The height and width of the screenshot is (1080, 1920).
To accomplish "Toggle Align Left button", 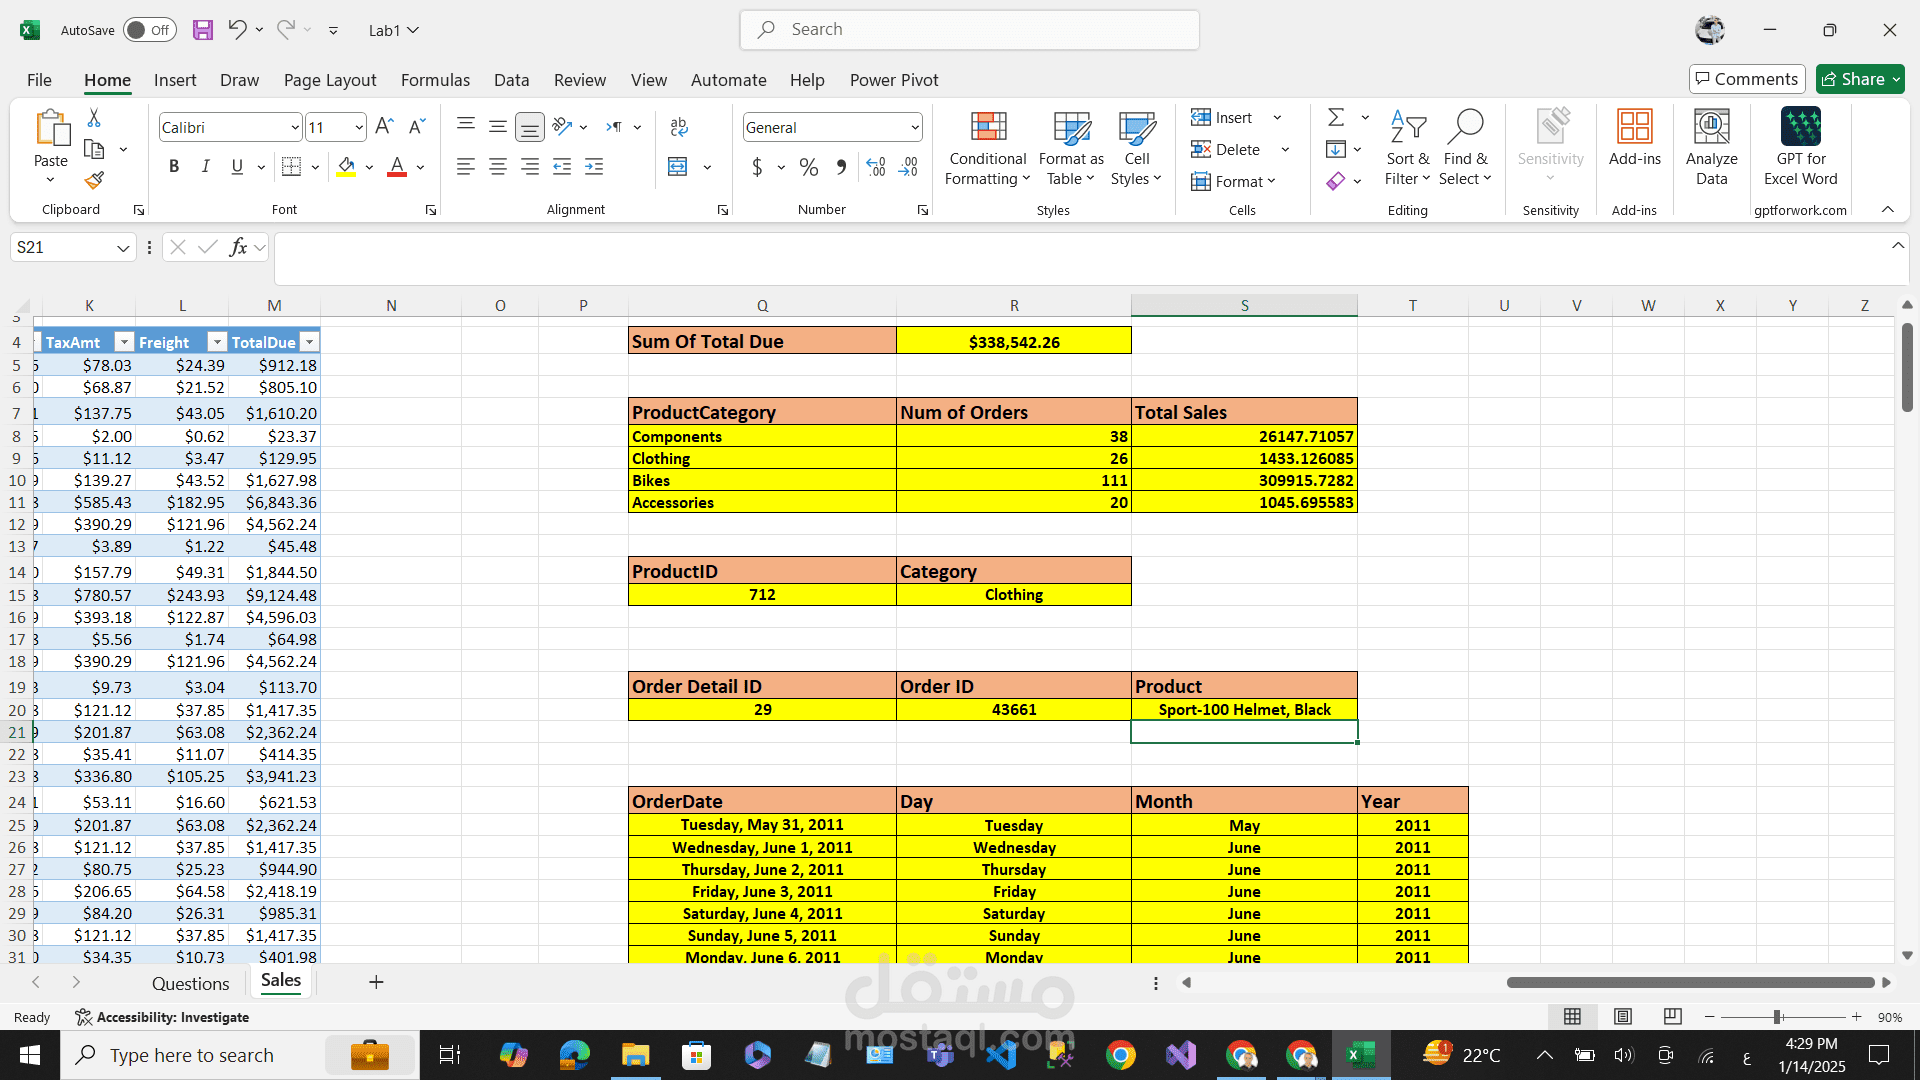I will point(466,167).
